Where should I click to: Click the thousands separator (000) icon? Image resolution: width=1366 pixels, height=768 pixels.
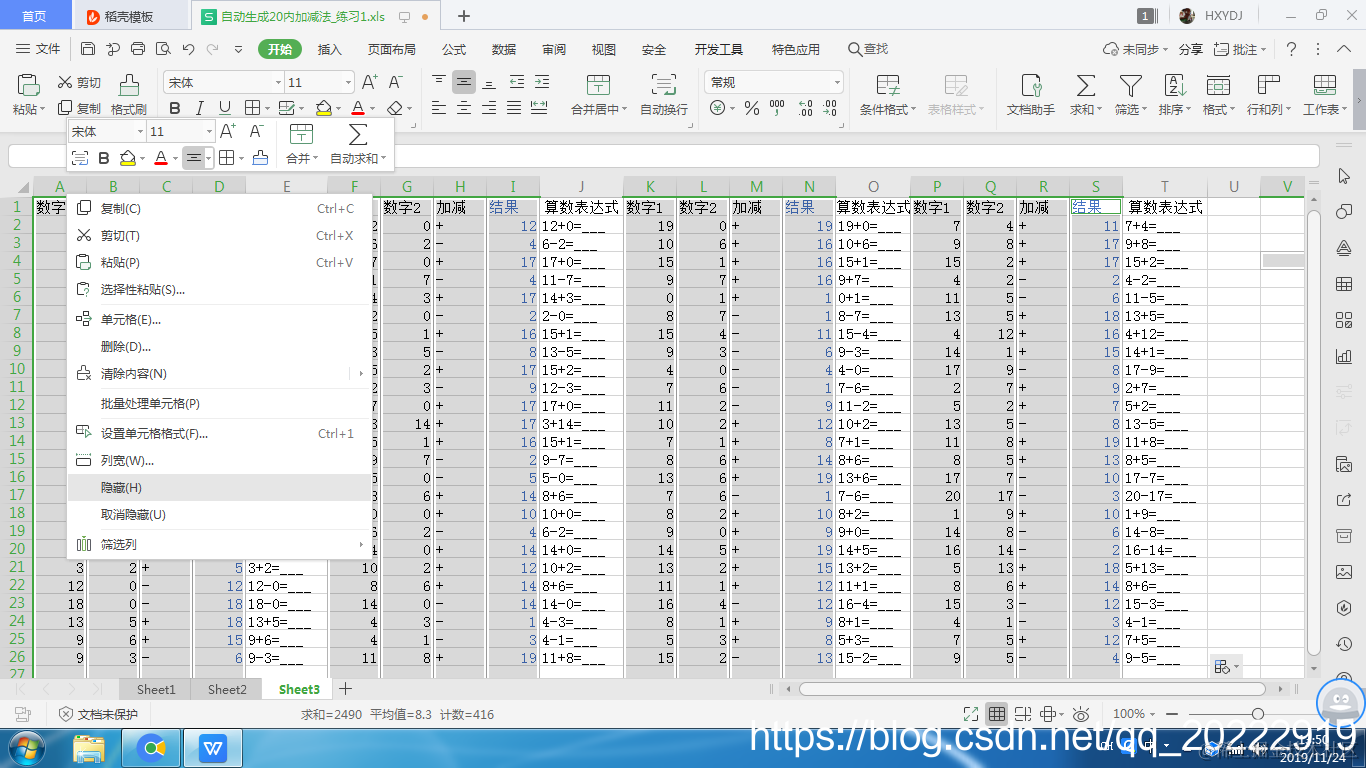779,108
